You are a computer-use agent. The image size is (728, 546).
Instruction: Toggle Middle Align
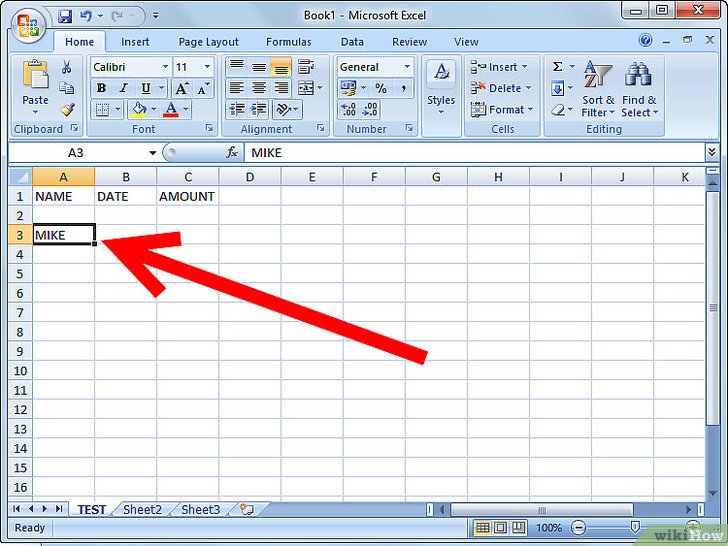(x=259, y=66)
